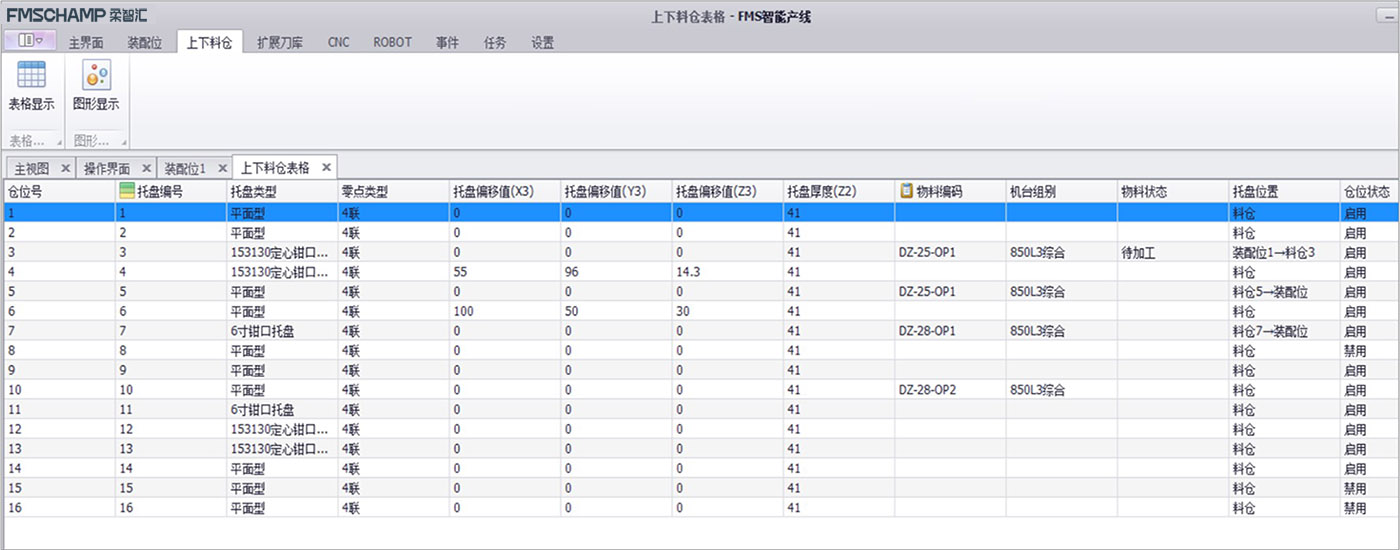Click the clipboard icon in 物料编码 header

tap(906, 191)
